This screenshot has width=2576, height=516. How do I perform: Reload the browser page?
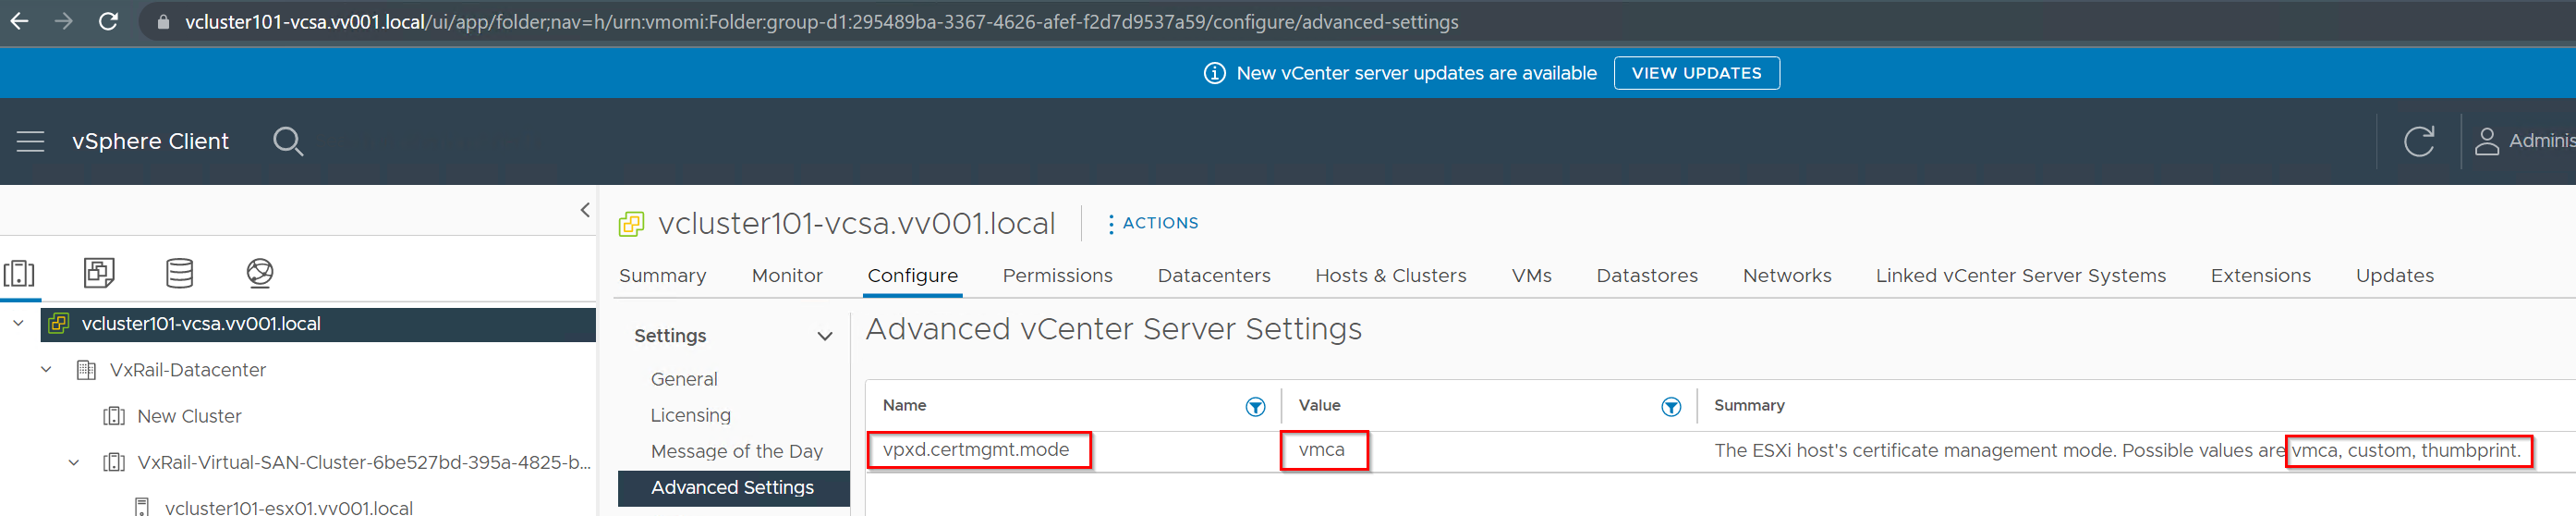108,21
